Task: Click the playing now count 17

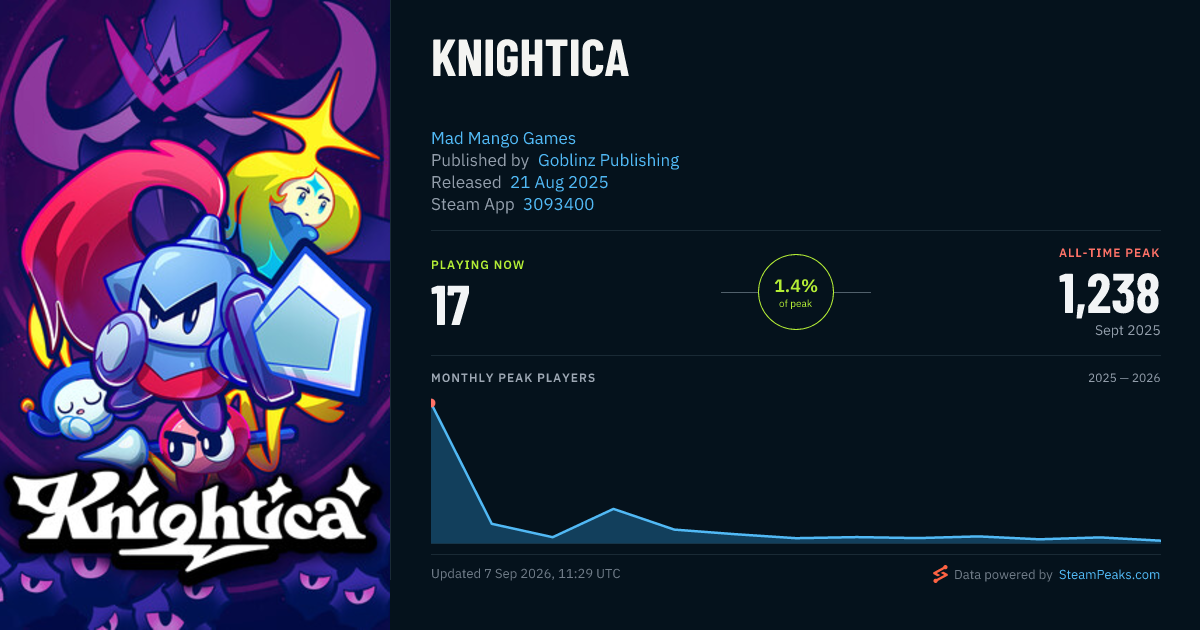Action: pyautogui.click(x=450, y=306)
